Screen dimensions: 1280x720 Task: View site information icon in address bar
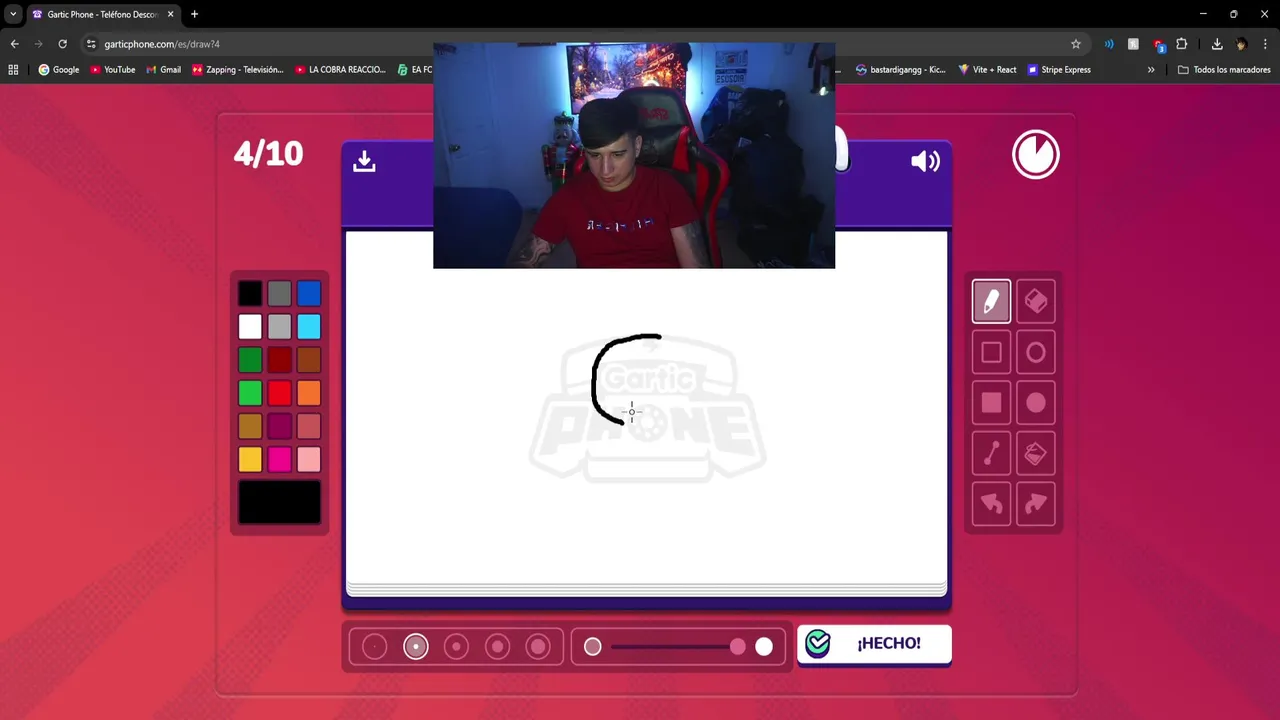click(91, 44)
